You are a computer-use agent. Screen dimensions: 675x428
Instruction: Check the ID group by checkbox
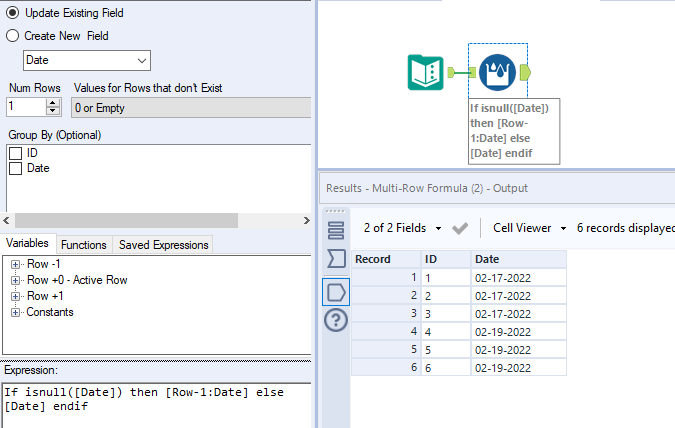[16, 153]
